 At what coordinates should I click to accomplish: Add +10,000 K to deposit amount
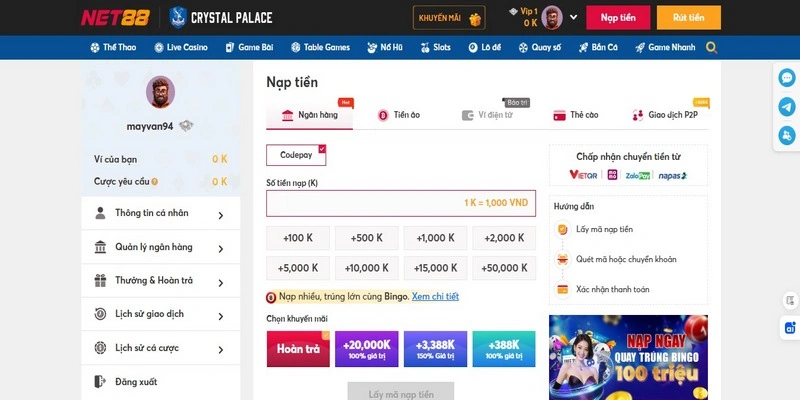[366, 268]
